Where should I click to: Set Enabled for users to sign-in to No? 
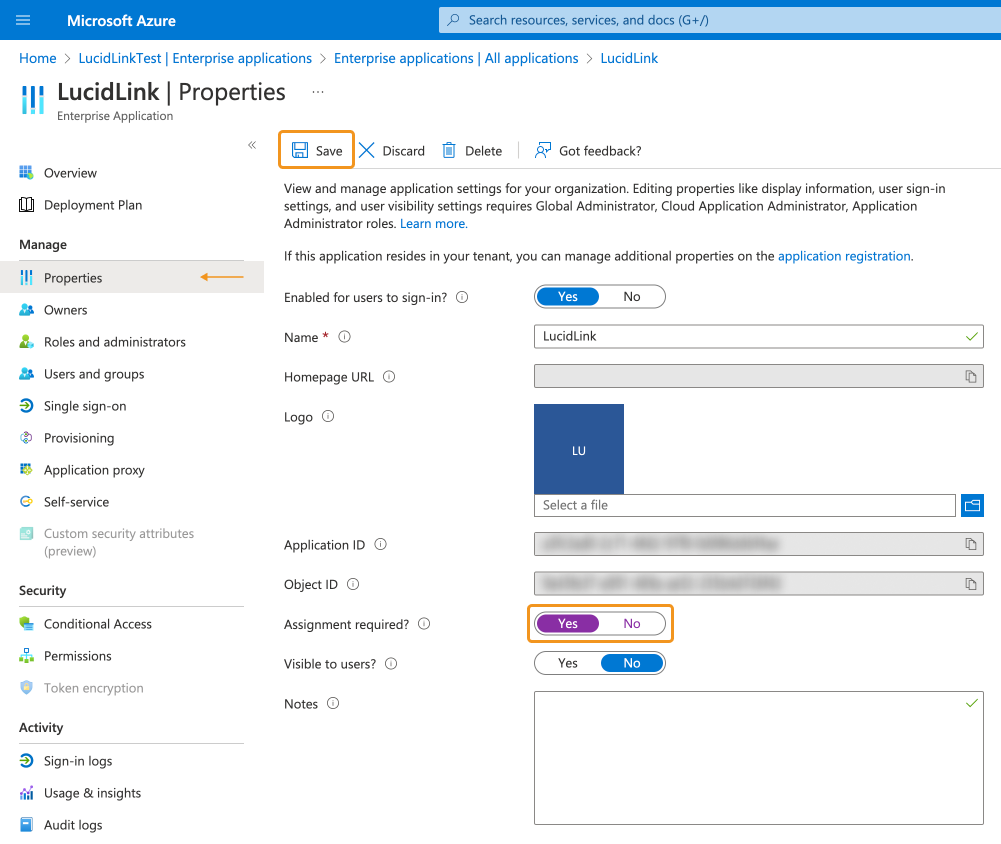point(632,296)
